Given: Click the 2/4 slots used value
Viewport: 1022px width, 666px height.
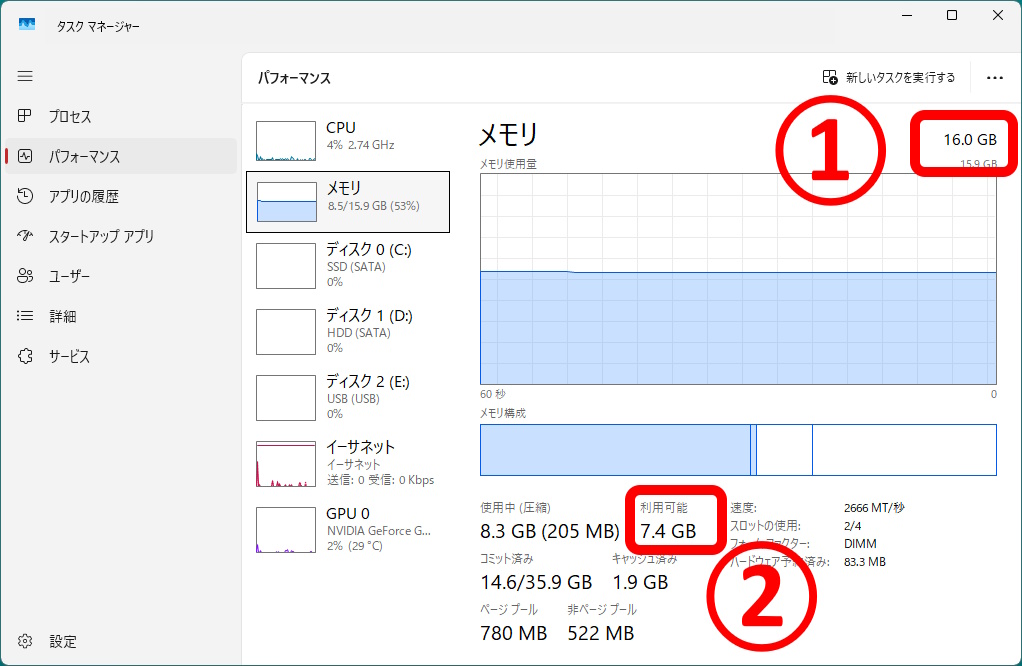Looking at the screenshot, I should coord(853,526).
